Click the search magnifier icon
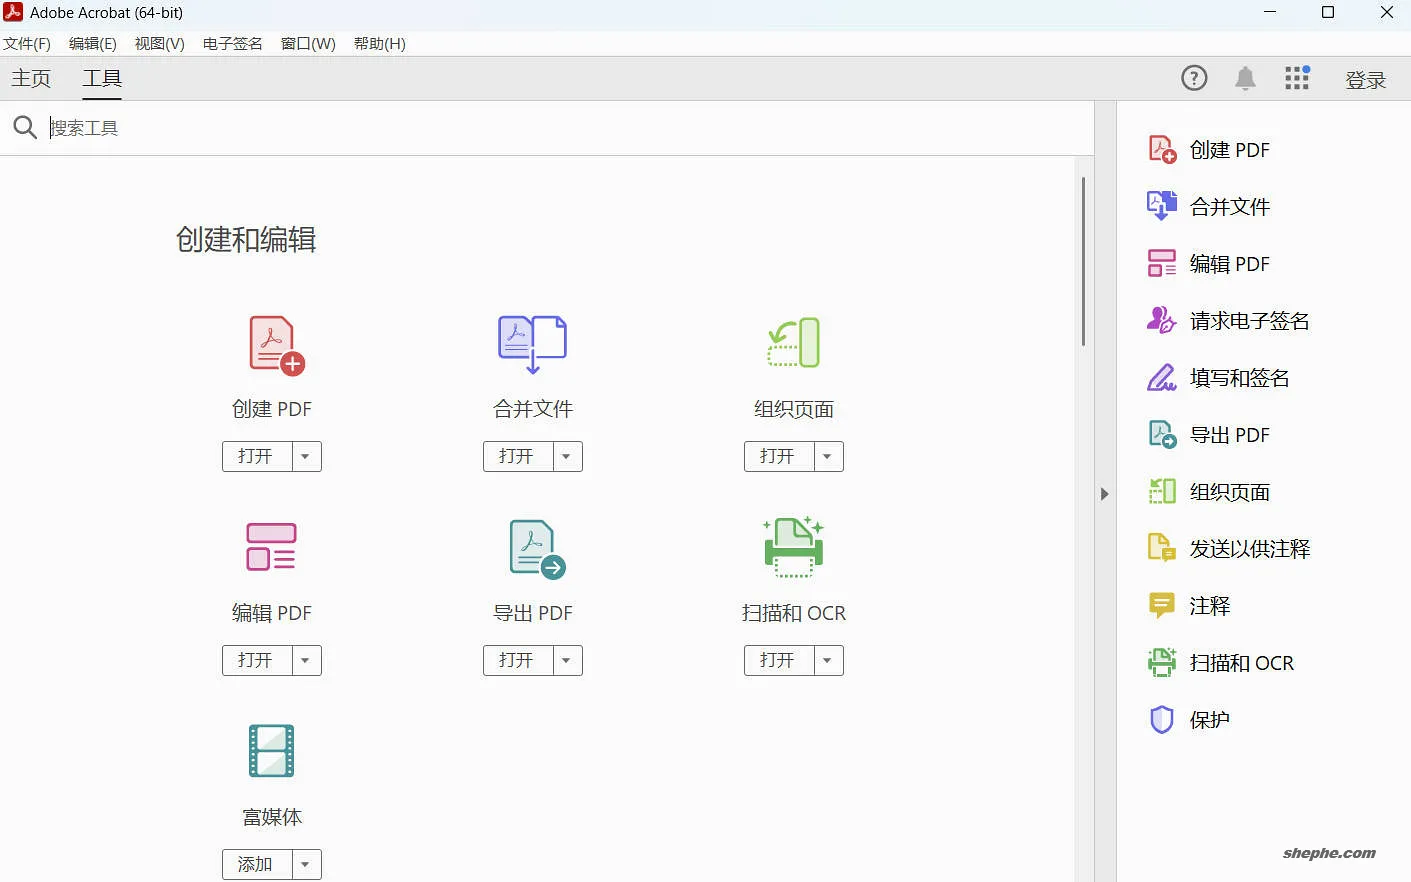This screenshot has height=882, width=1411. 25,127
